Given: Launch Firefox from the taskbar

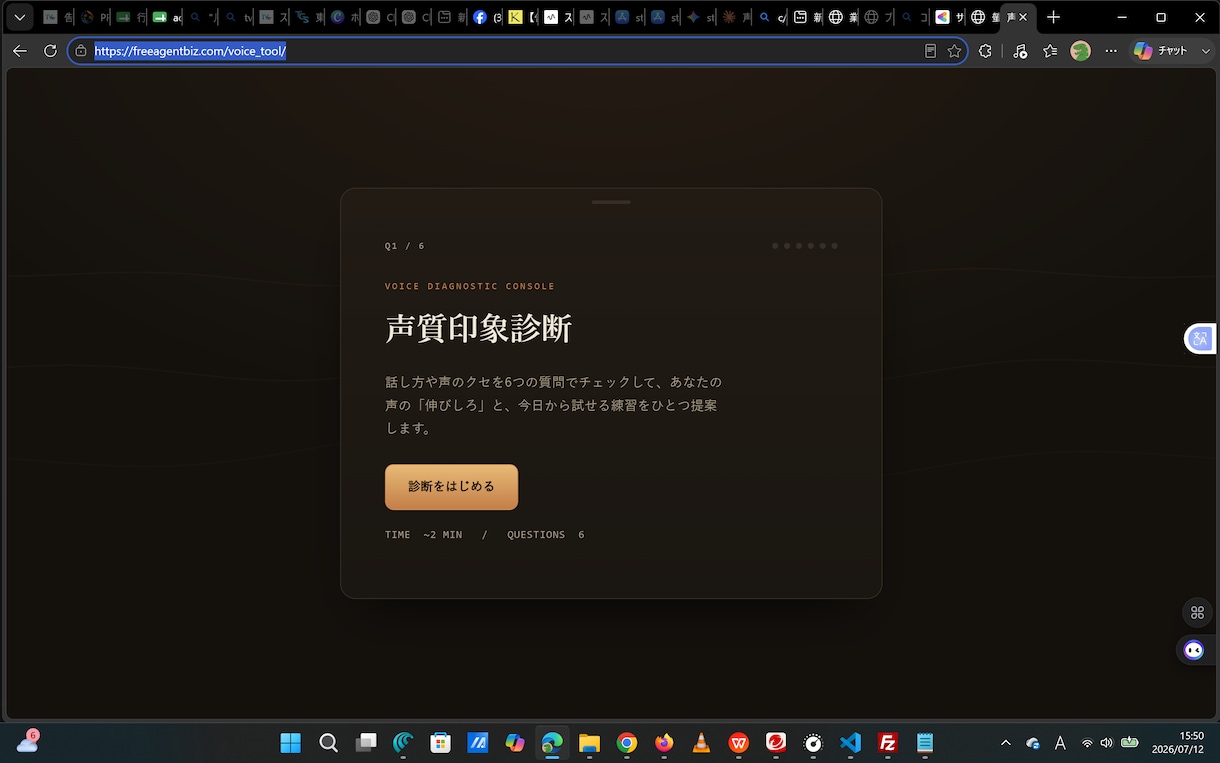Looking at the screenshot, I should (x=664, y=743).
